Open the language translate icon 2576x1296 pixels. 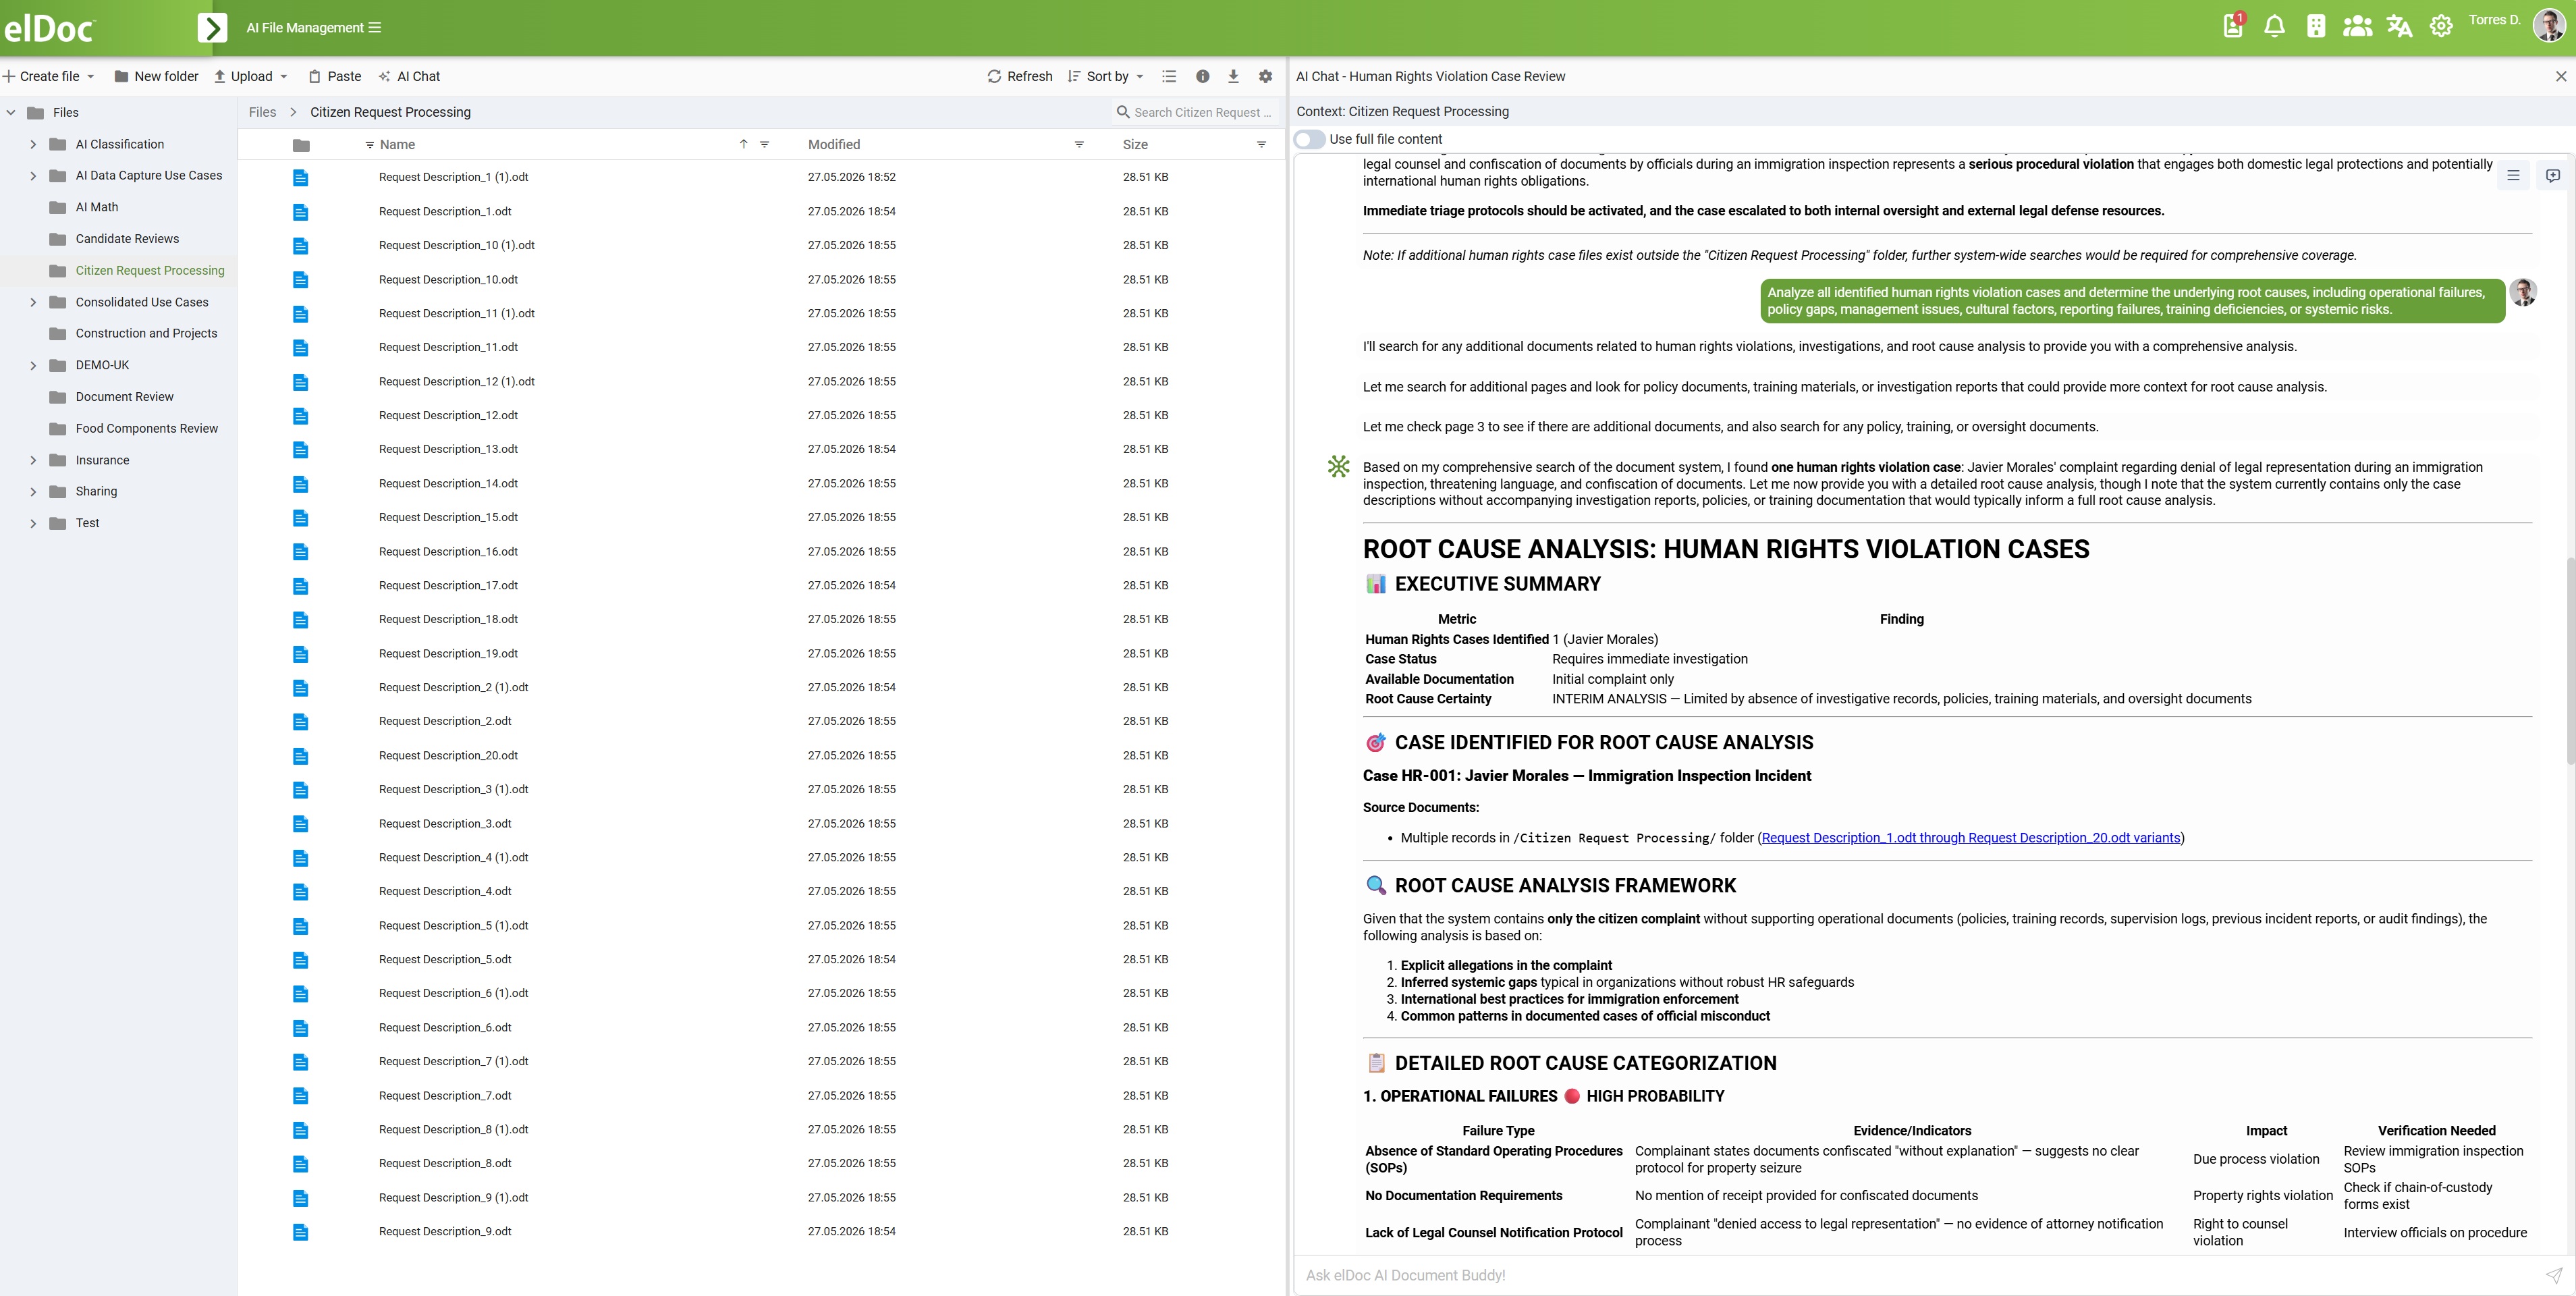2399,27
